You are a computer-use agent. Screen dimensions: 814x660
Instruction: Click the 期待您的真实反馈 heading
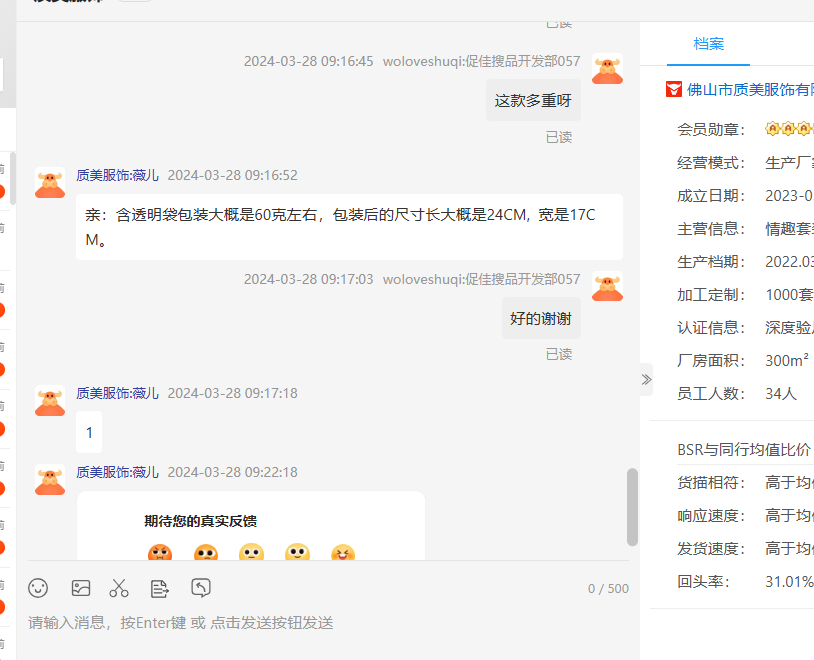tap(200, 521)
